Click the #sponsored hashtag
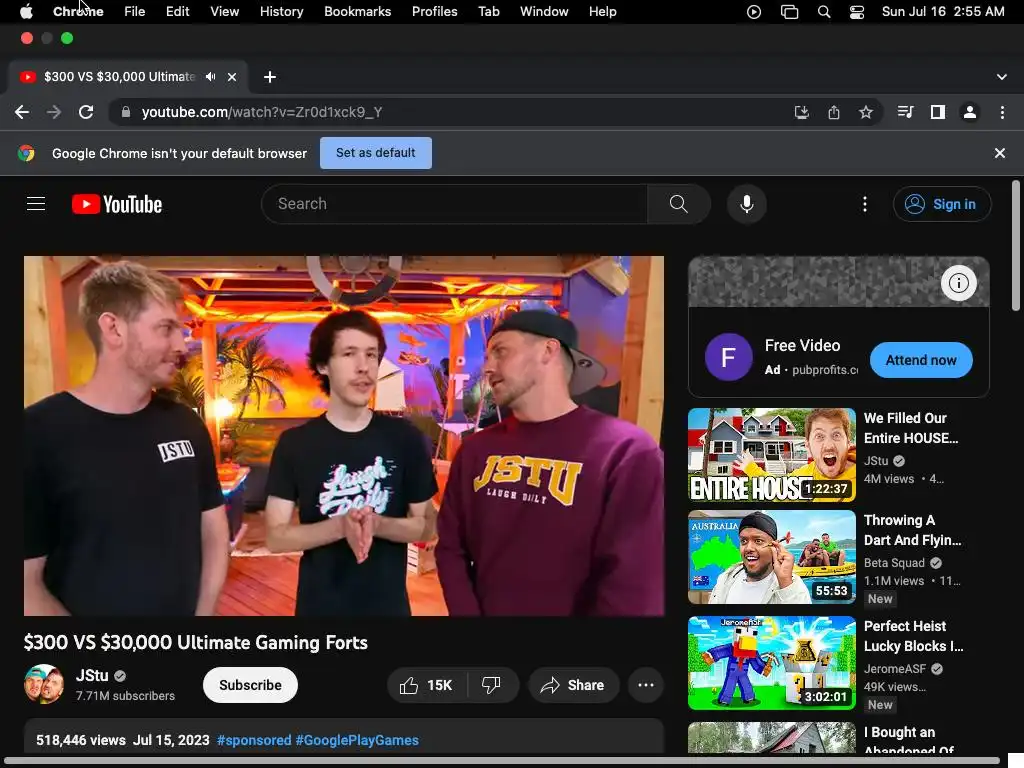 coord(254,740)
